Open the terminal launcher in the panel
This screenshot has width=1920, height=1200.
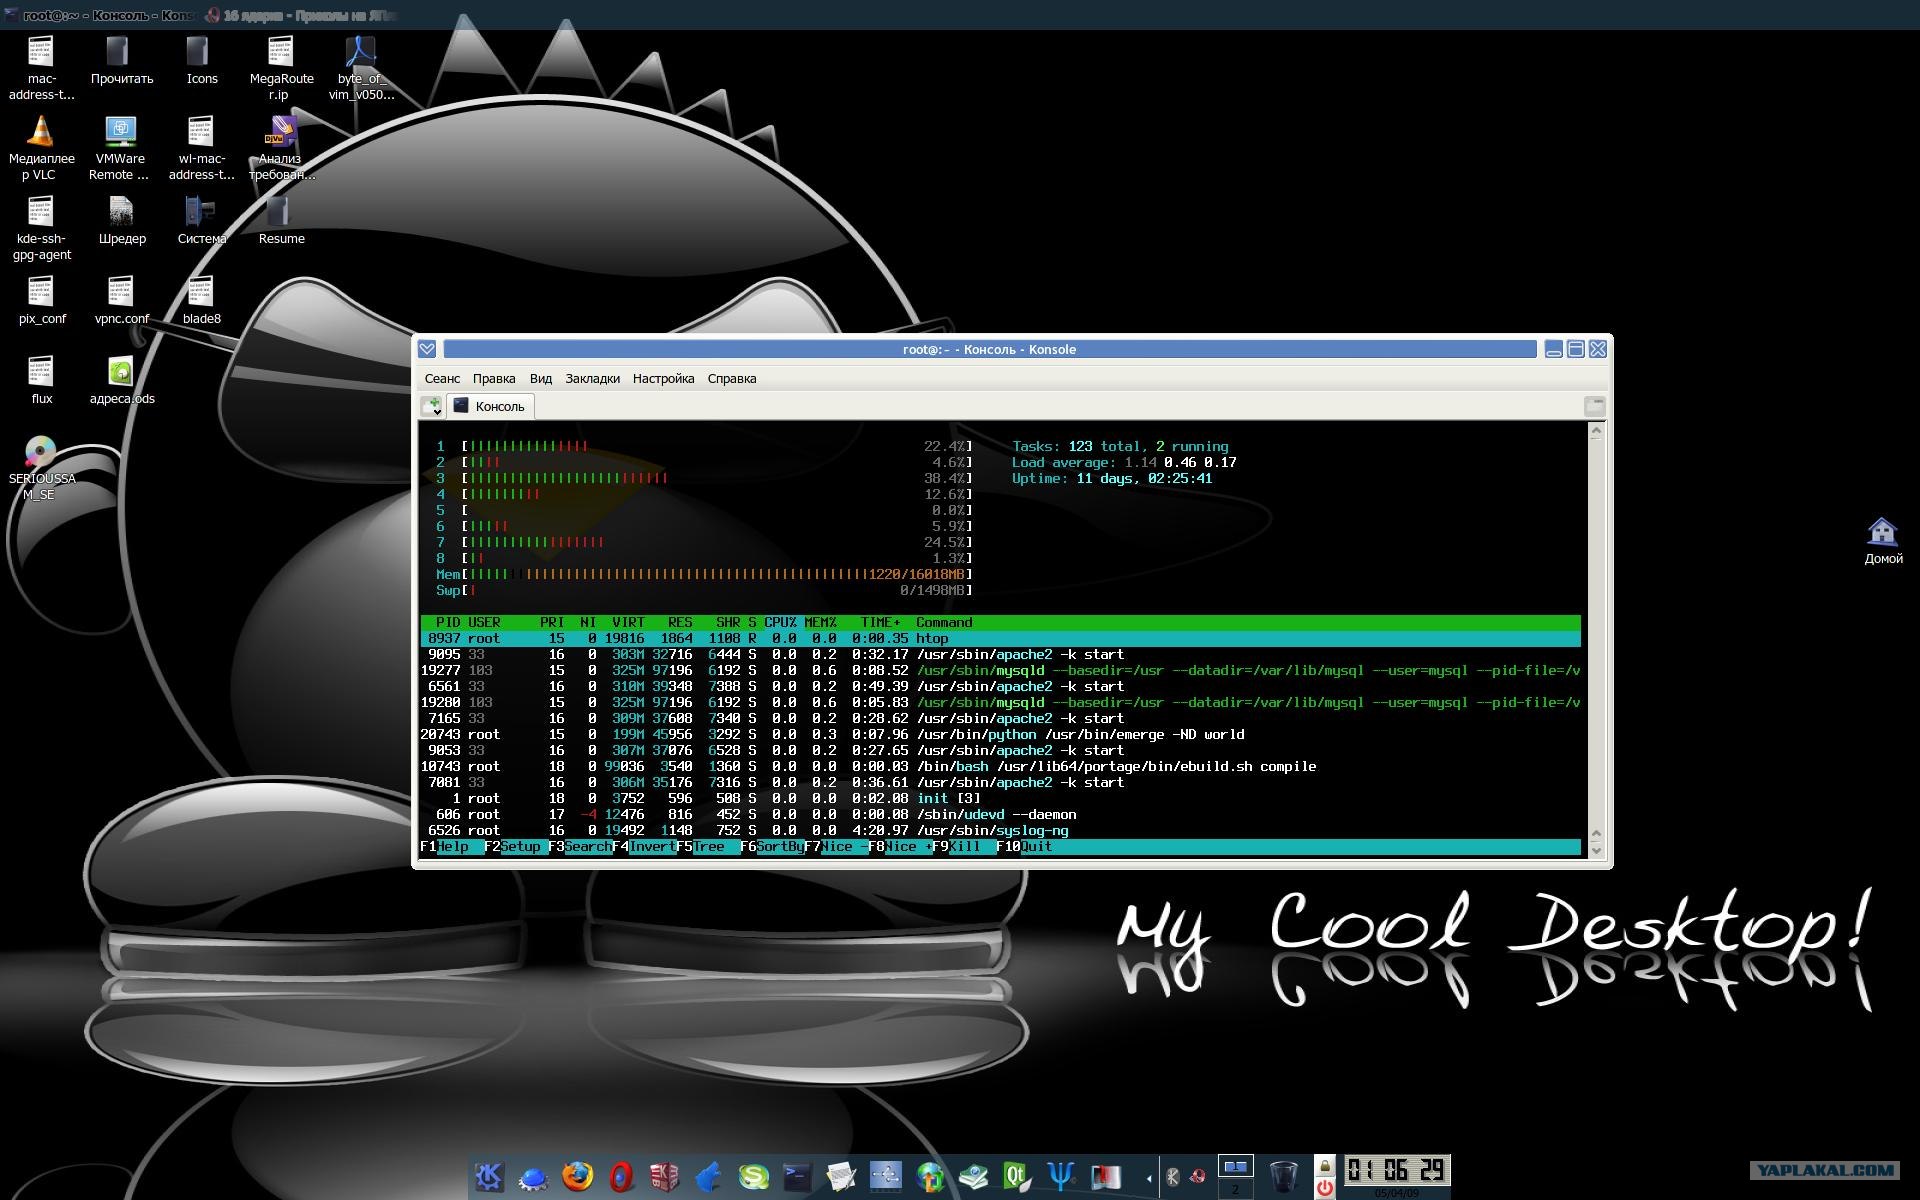[x=797, y=1177]
